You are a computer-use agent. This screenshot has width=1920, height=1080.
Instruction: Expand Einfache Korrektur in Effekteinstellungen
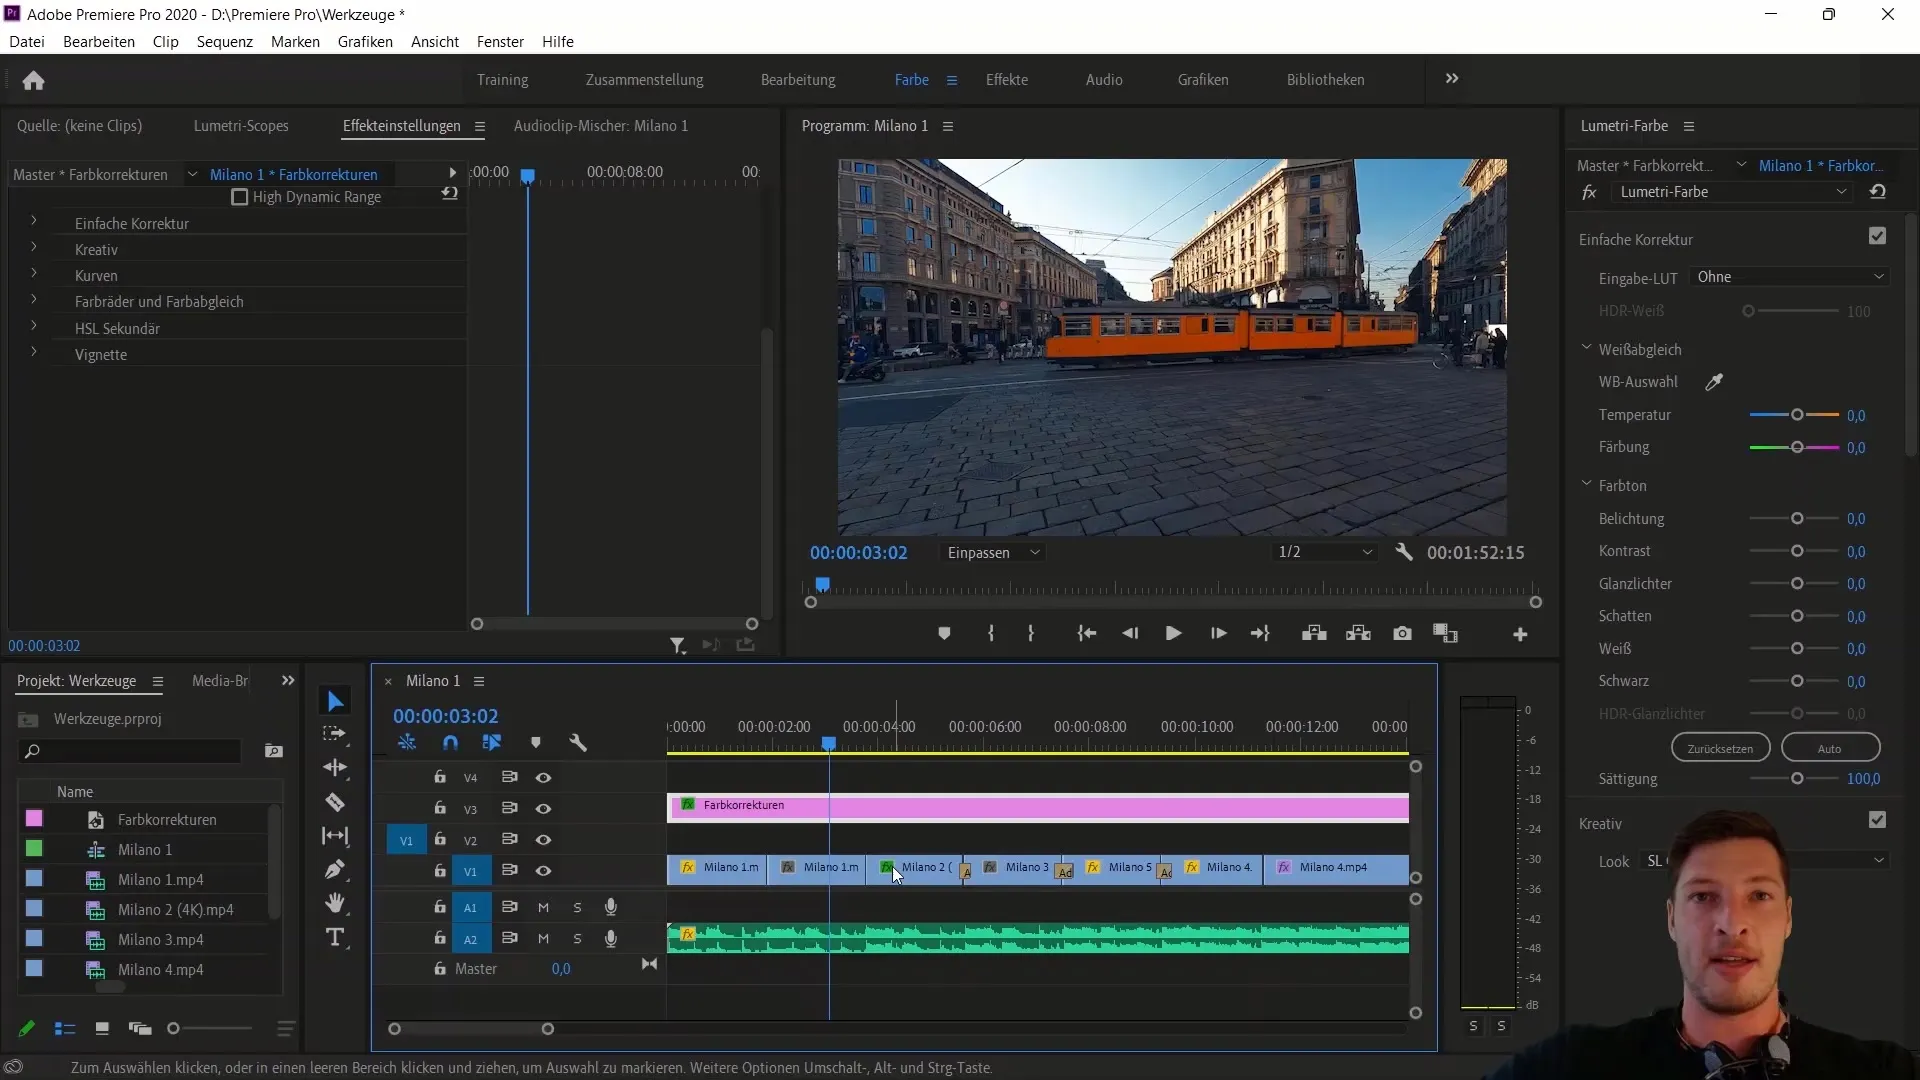pos(33,221)
